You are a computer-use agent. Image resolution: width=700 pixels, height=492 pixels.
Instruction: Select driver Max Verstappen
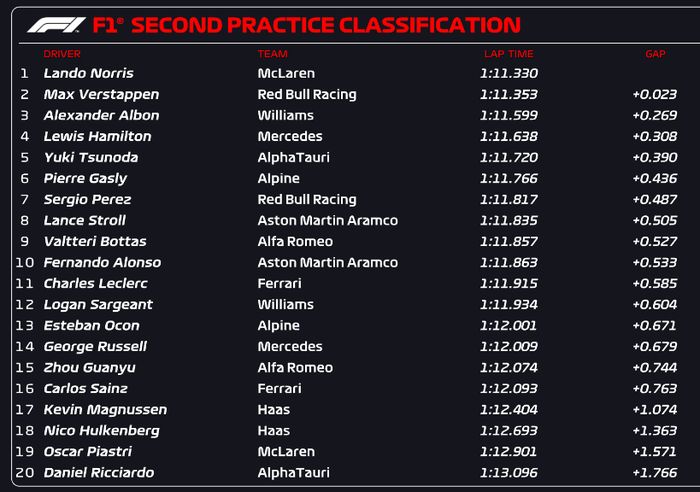[x=101, y=94]
